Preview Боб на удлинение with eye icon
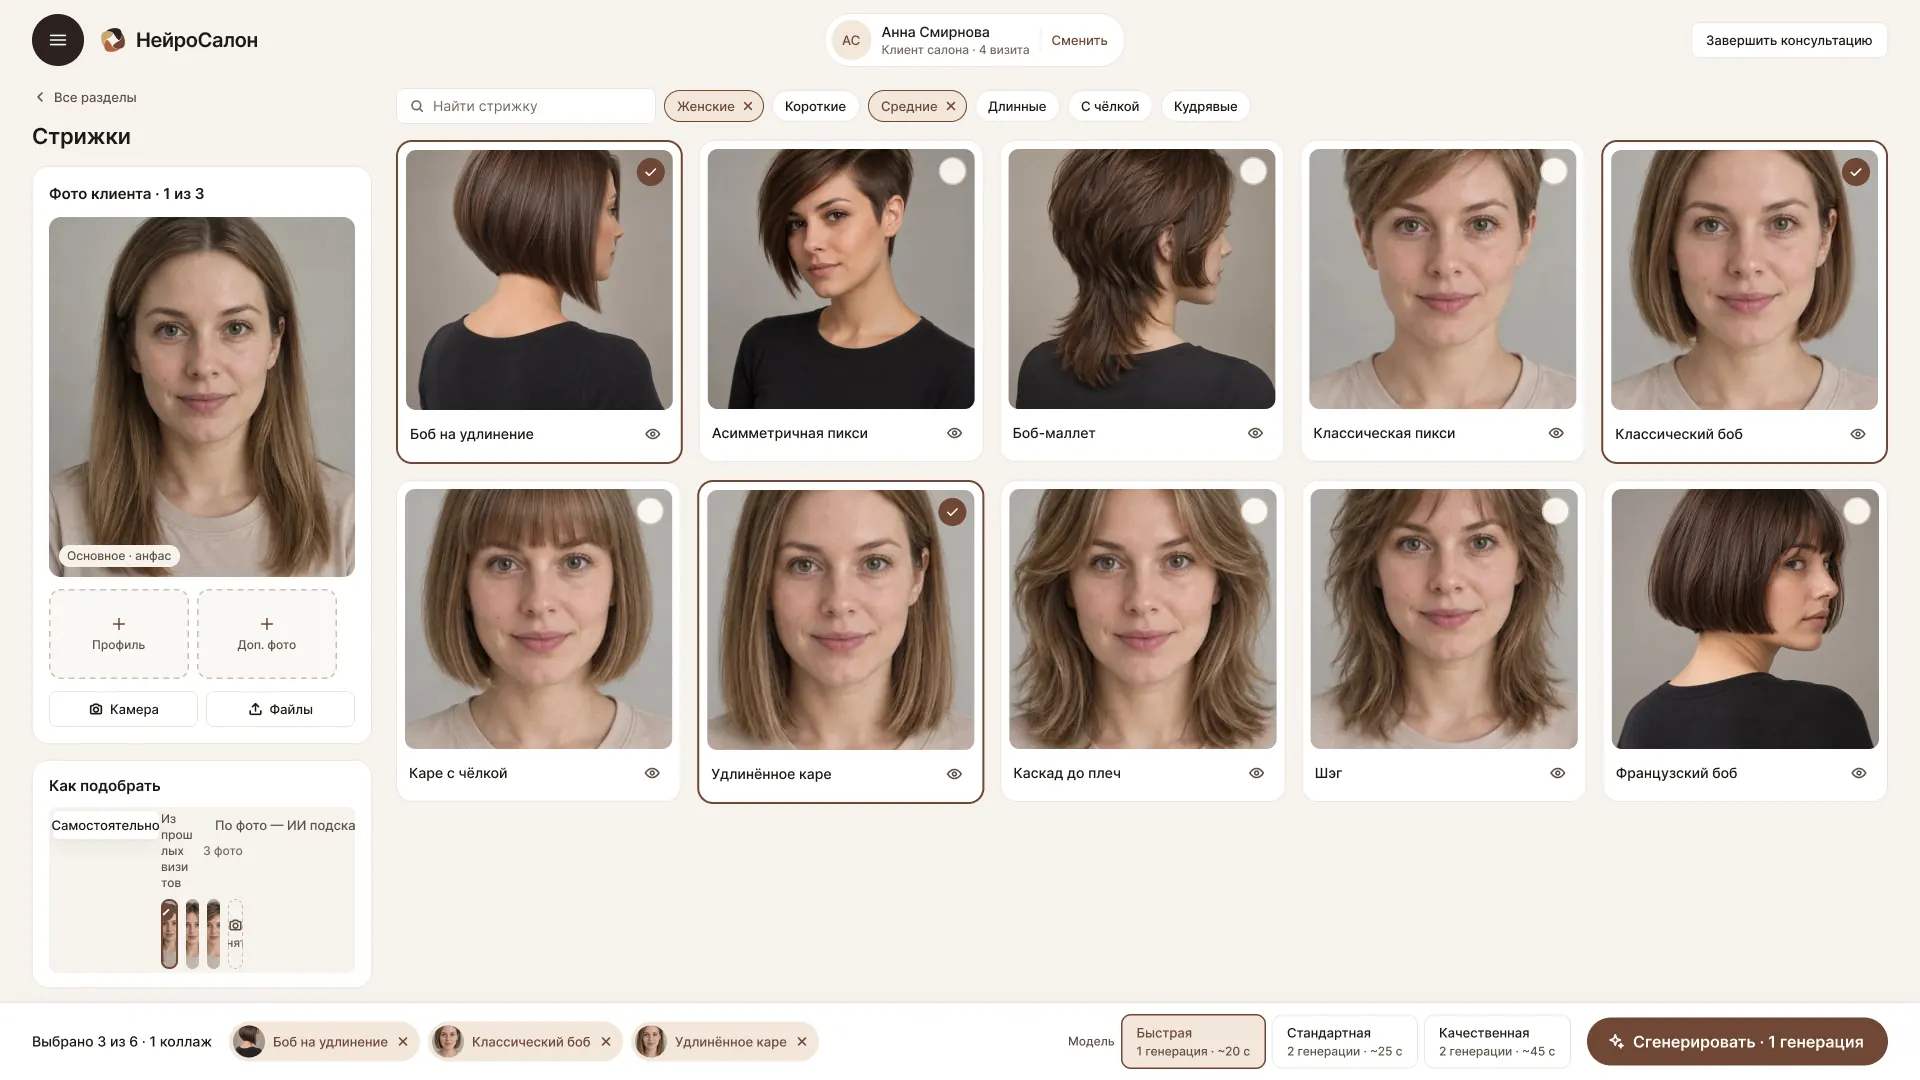 tap(653, 434)
